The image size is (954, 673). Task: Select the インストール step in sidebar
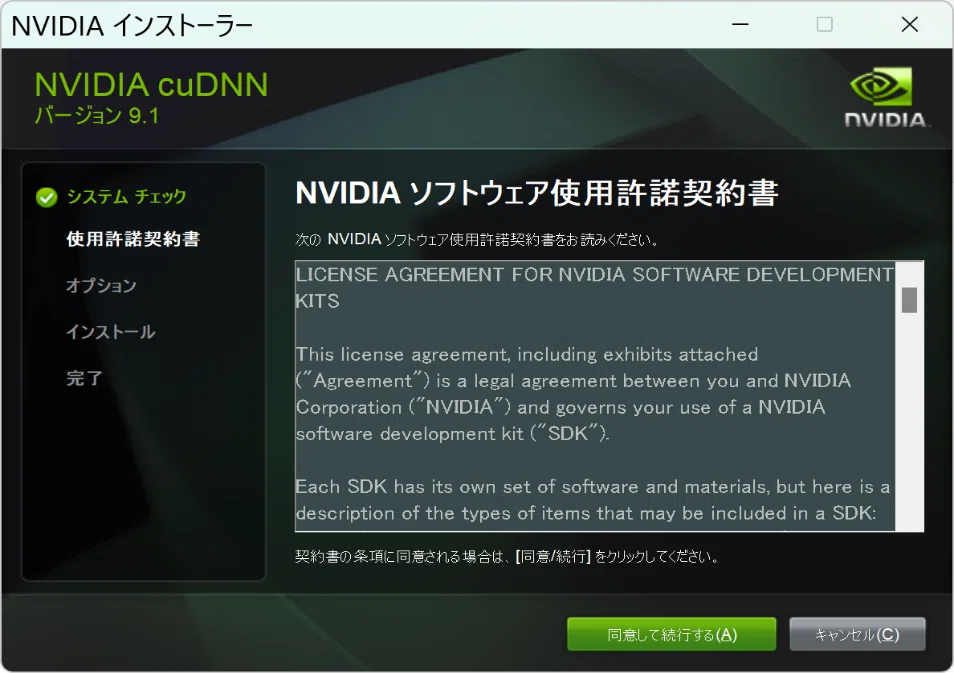111,332
